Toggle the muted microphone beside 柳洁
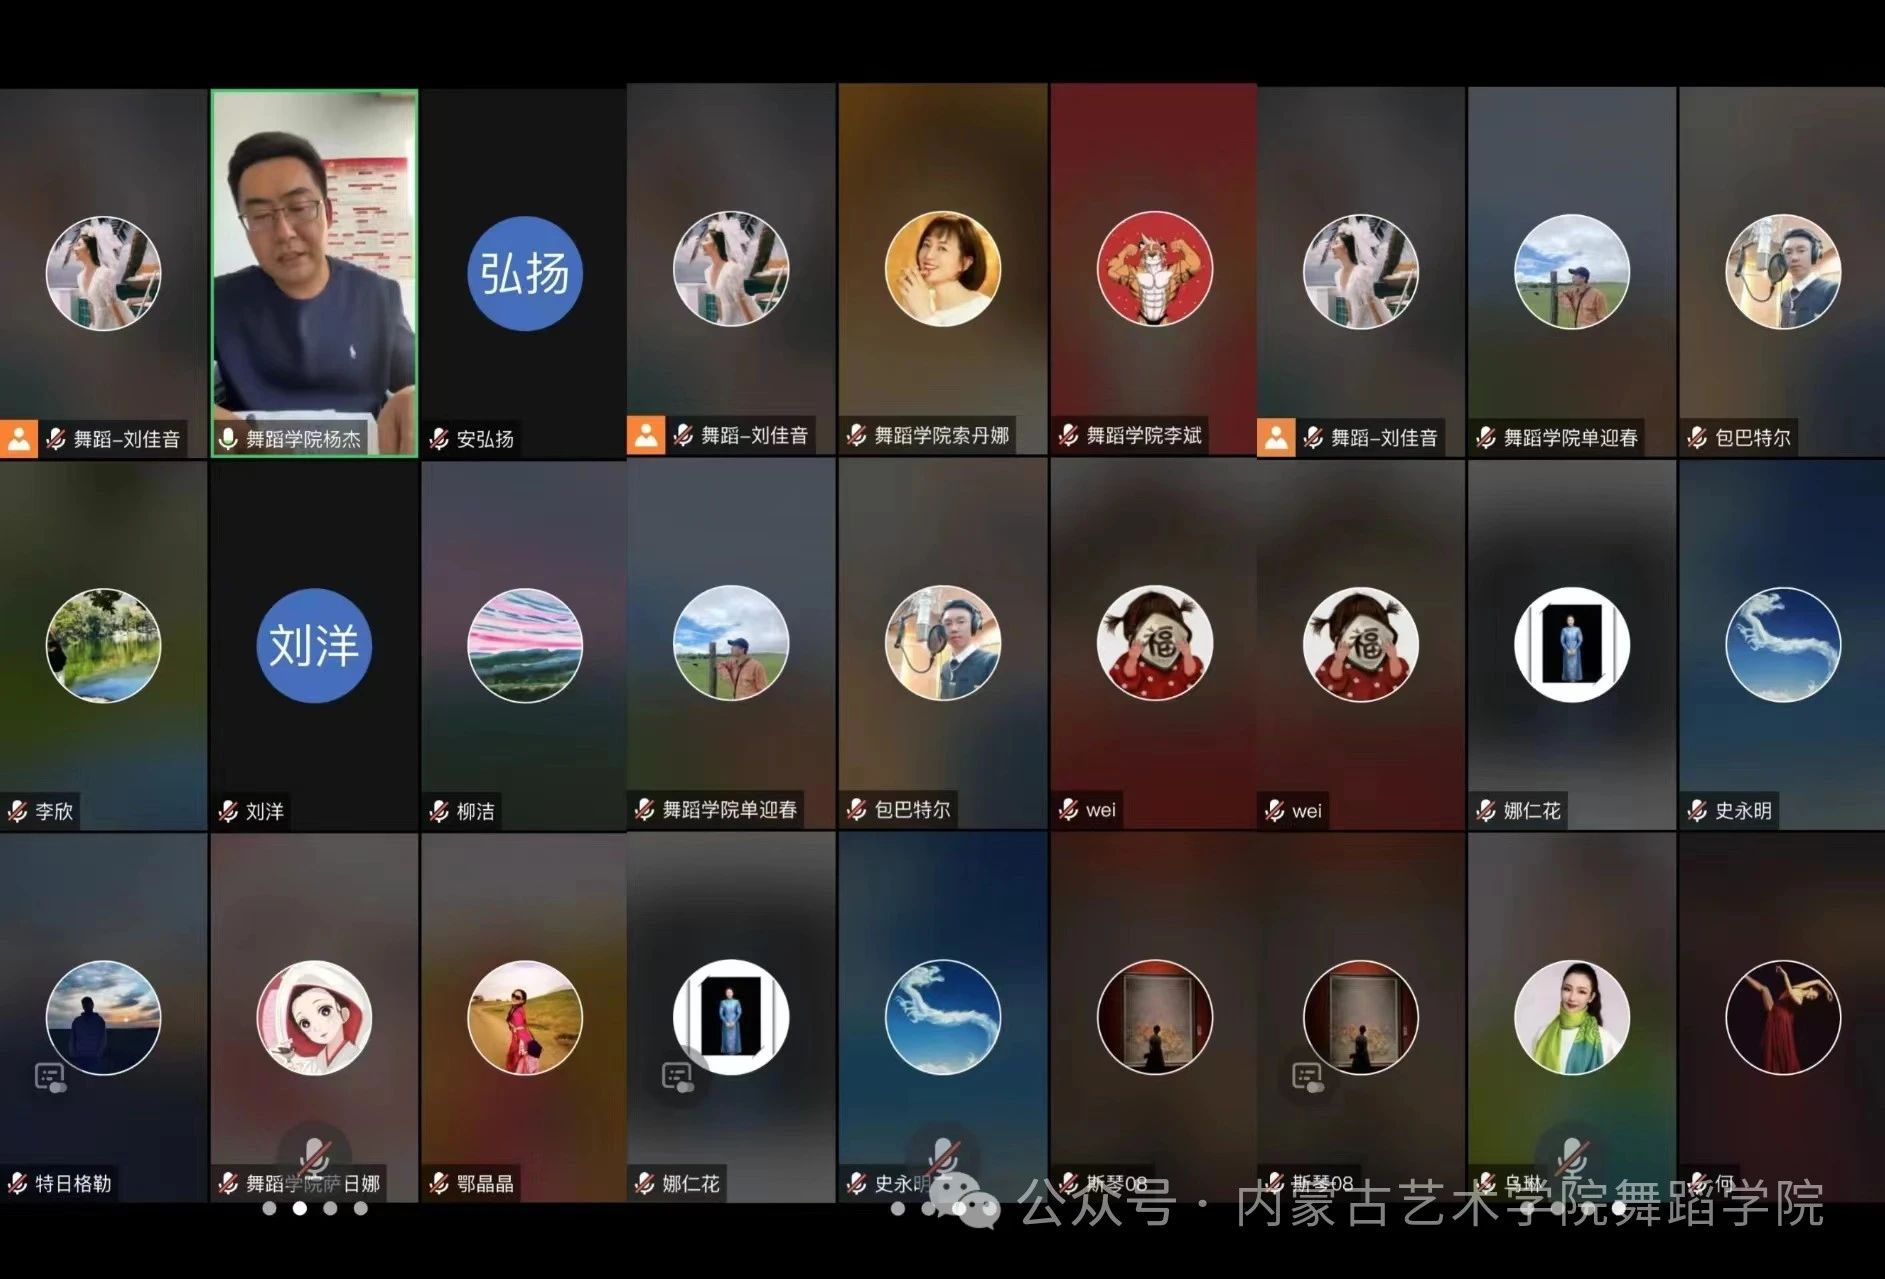Viewport: 1885px width, 1279px height. pyautogui.click(x=439, y=811)
